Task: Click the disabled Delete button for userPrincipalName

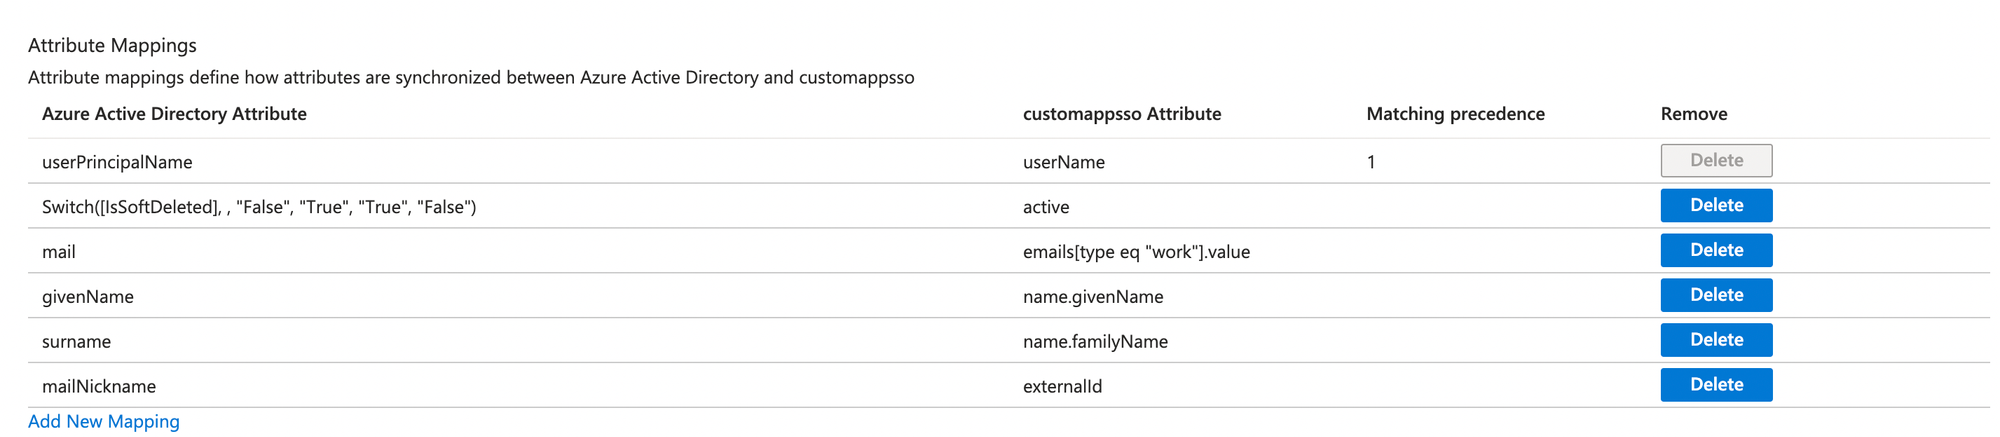Action: pos(1716,160)
